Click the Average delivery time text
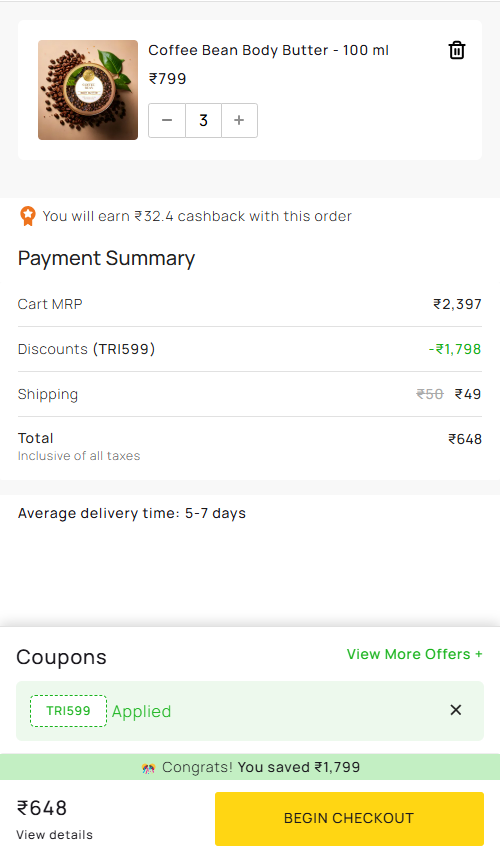Image resolution: width=500 pixels, height=856 pixels. coord(132,514)
